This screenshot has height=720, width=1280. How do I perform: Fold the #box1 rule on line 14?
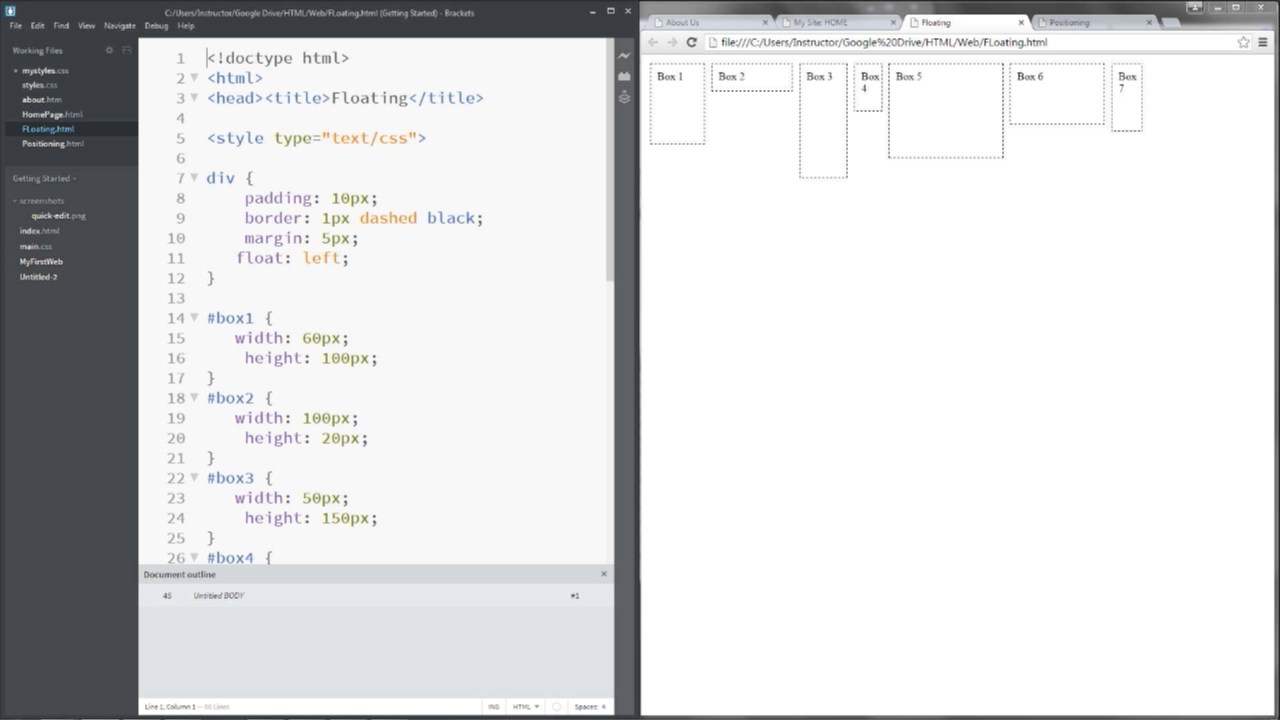click(x=194, y=318)
